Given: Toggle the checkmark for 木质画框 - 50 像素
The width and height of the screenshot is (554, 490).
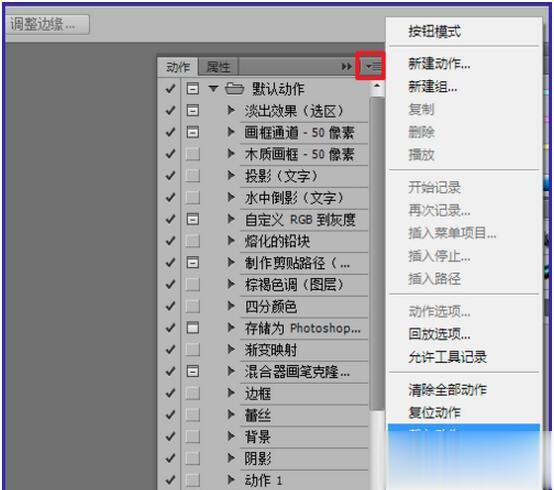Looking at the screenshot, I should point(170,154).
